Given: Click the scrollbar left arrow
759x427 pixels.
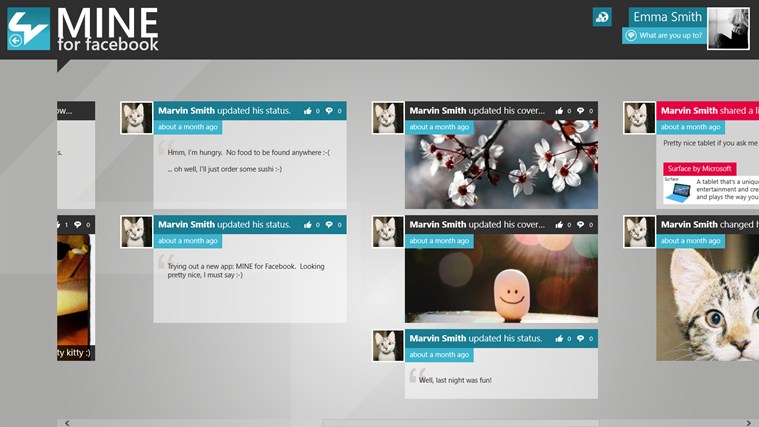Looking at the screenshot, I should 67,423.
